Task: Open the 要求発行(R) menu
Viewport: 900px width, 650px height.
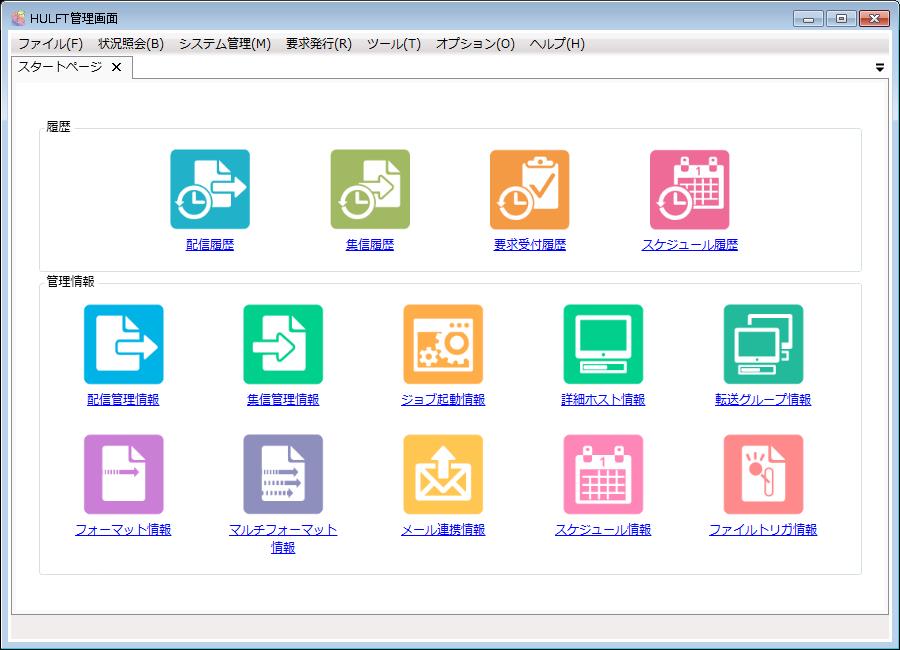Action: (x=319, y=44)
